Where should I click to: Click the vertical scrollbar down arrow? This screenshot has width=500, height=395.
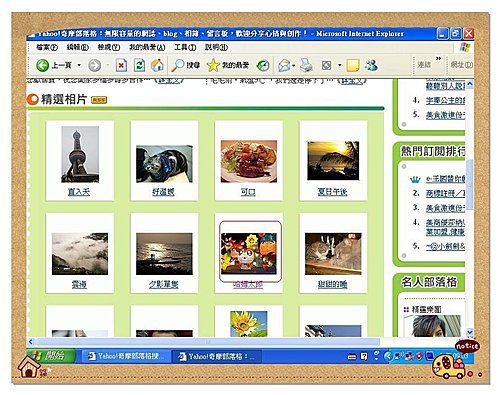(470, 332)
